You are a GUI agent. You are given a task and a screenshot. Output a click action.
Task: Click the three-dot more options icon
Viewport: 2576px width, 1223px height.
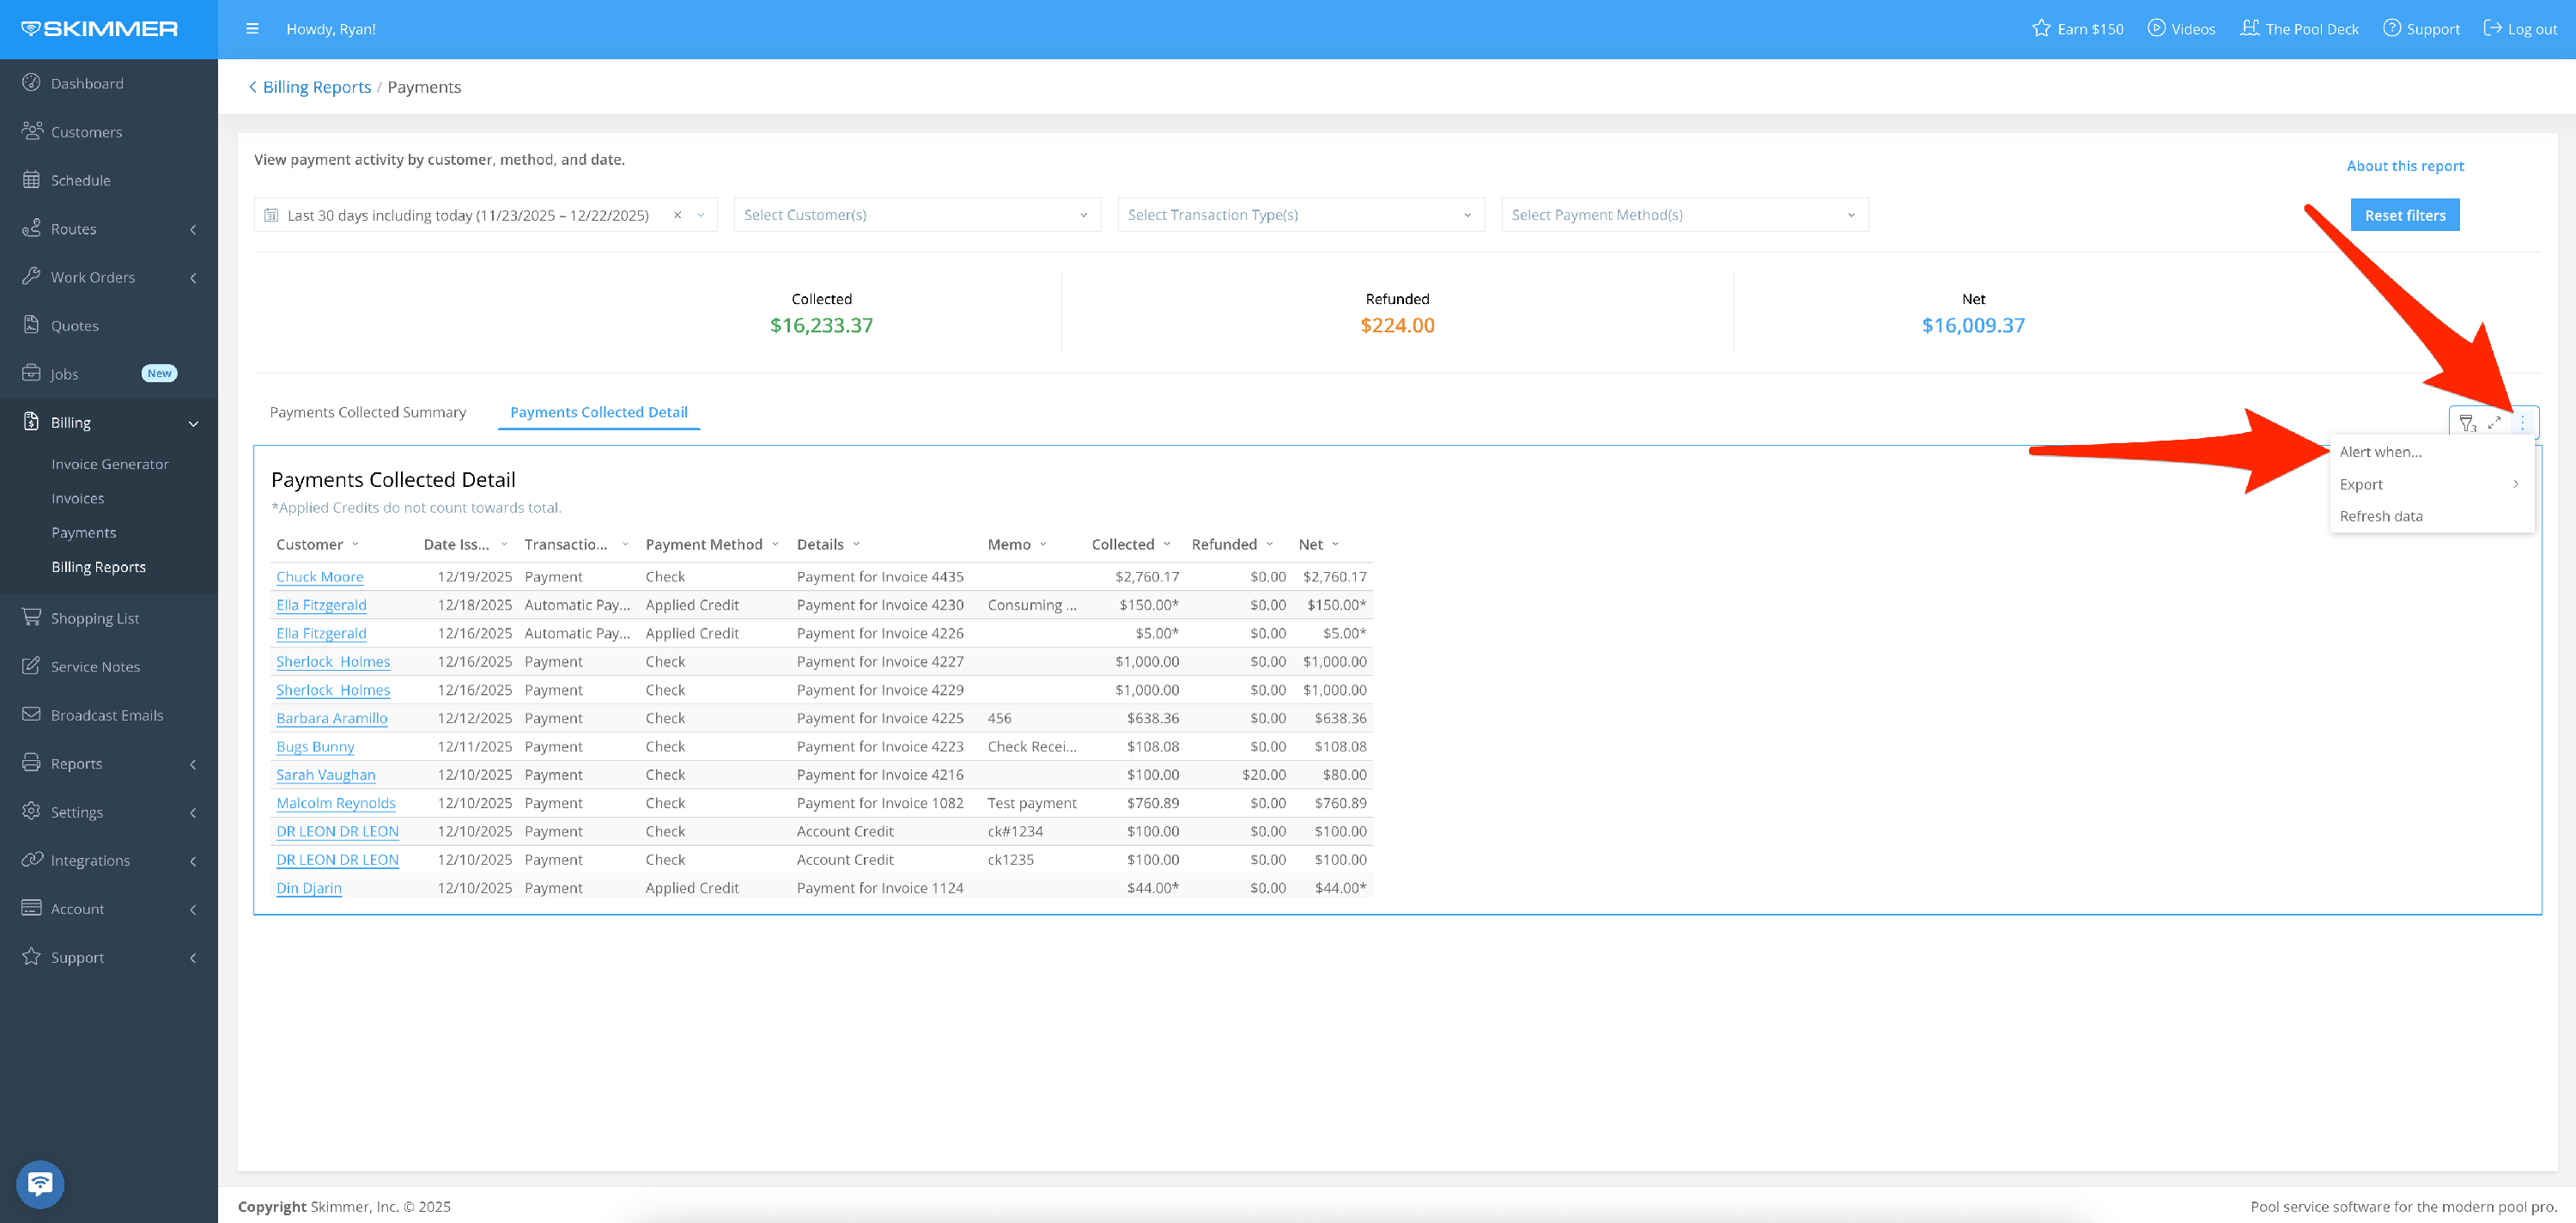tap(2522, 423)
